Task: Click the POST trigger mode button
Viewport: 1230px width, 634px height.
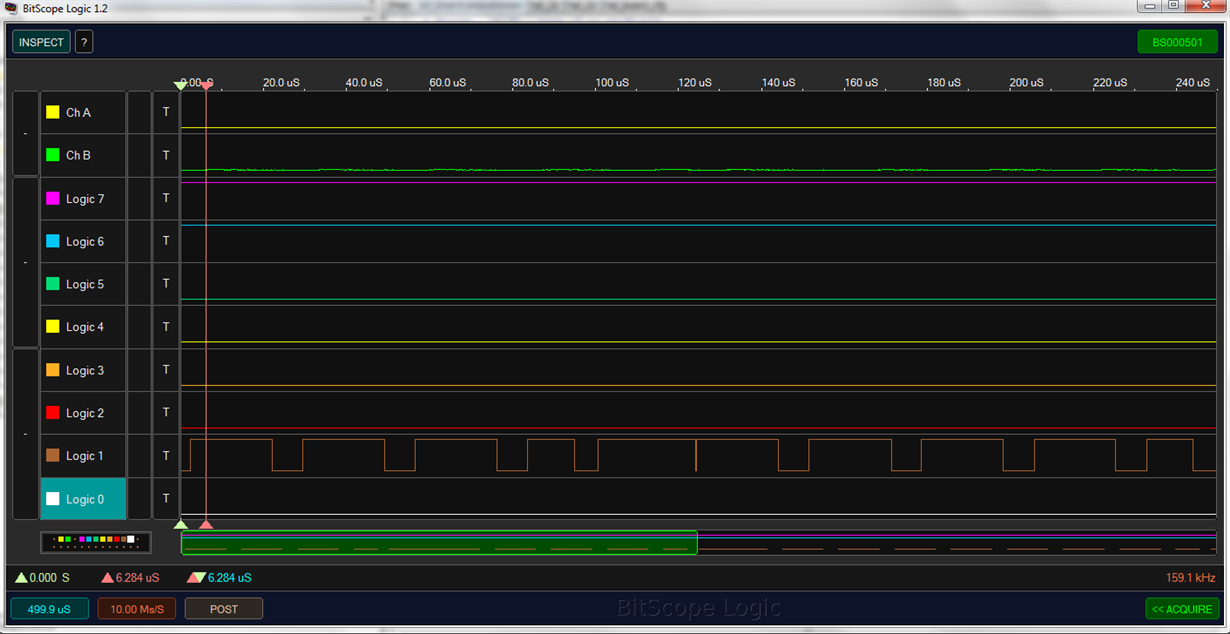Action: click(x=224, y=609)
